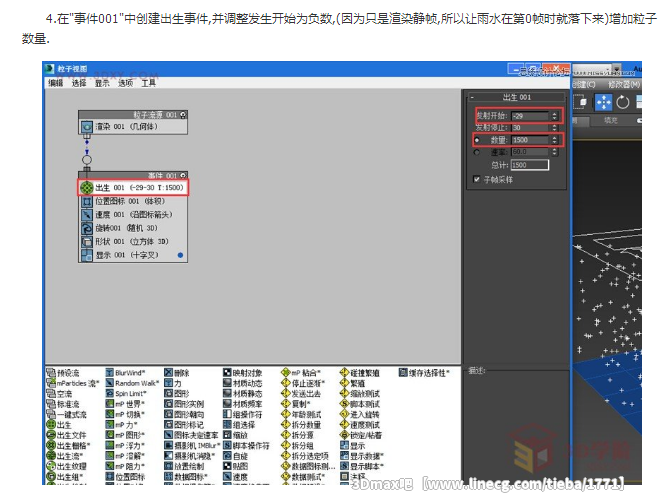Select the 碰撞繁殖 test in depot

pos(360,373)
